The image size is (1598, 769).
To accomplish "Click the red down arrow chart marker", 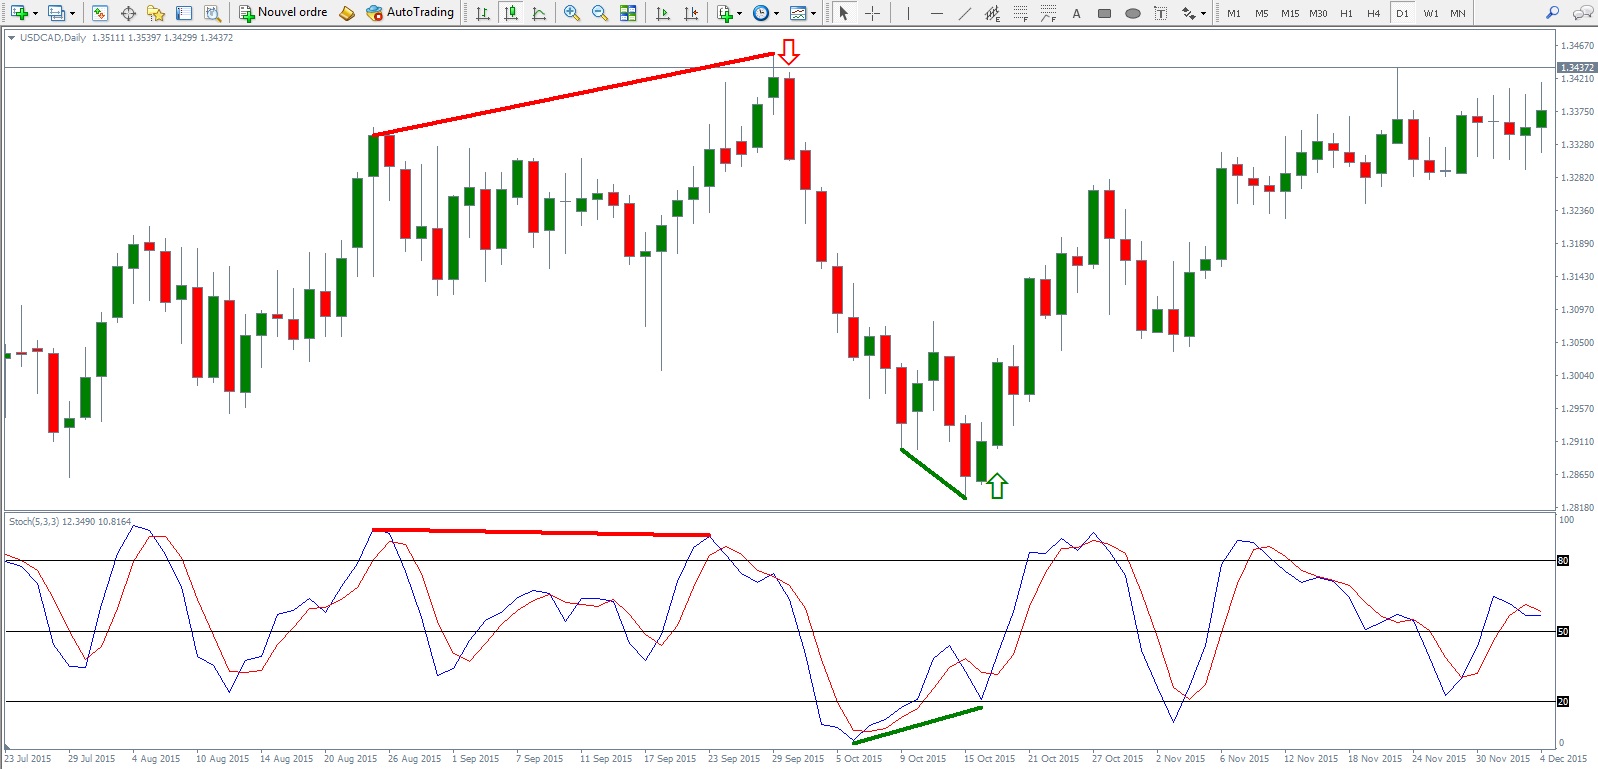I will coord(789,52).
